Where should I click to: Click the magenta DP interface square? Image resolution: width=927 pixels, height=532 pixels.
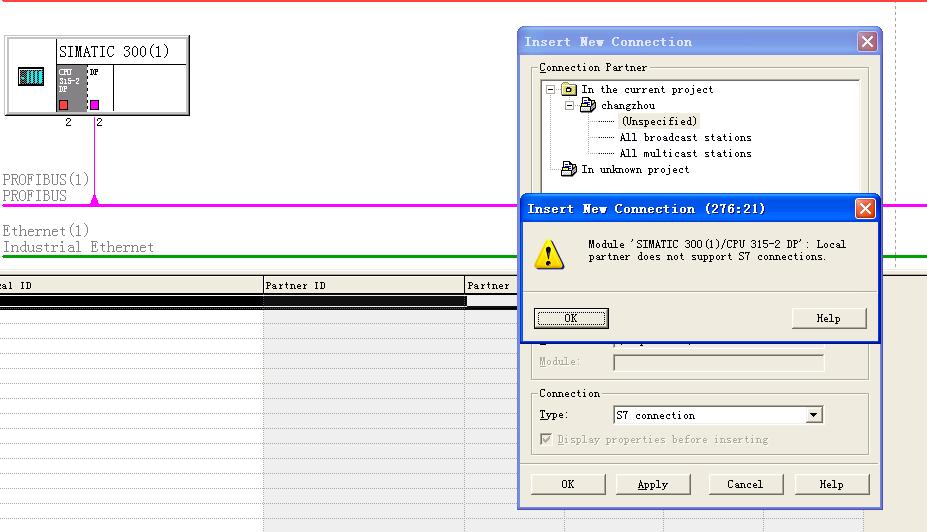point(94,105)
